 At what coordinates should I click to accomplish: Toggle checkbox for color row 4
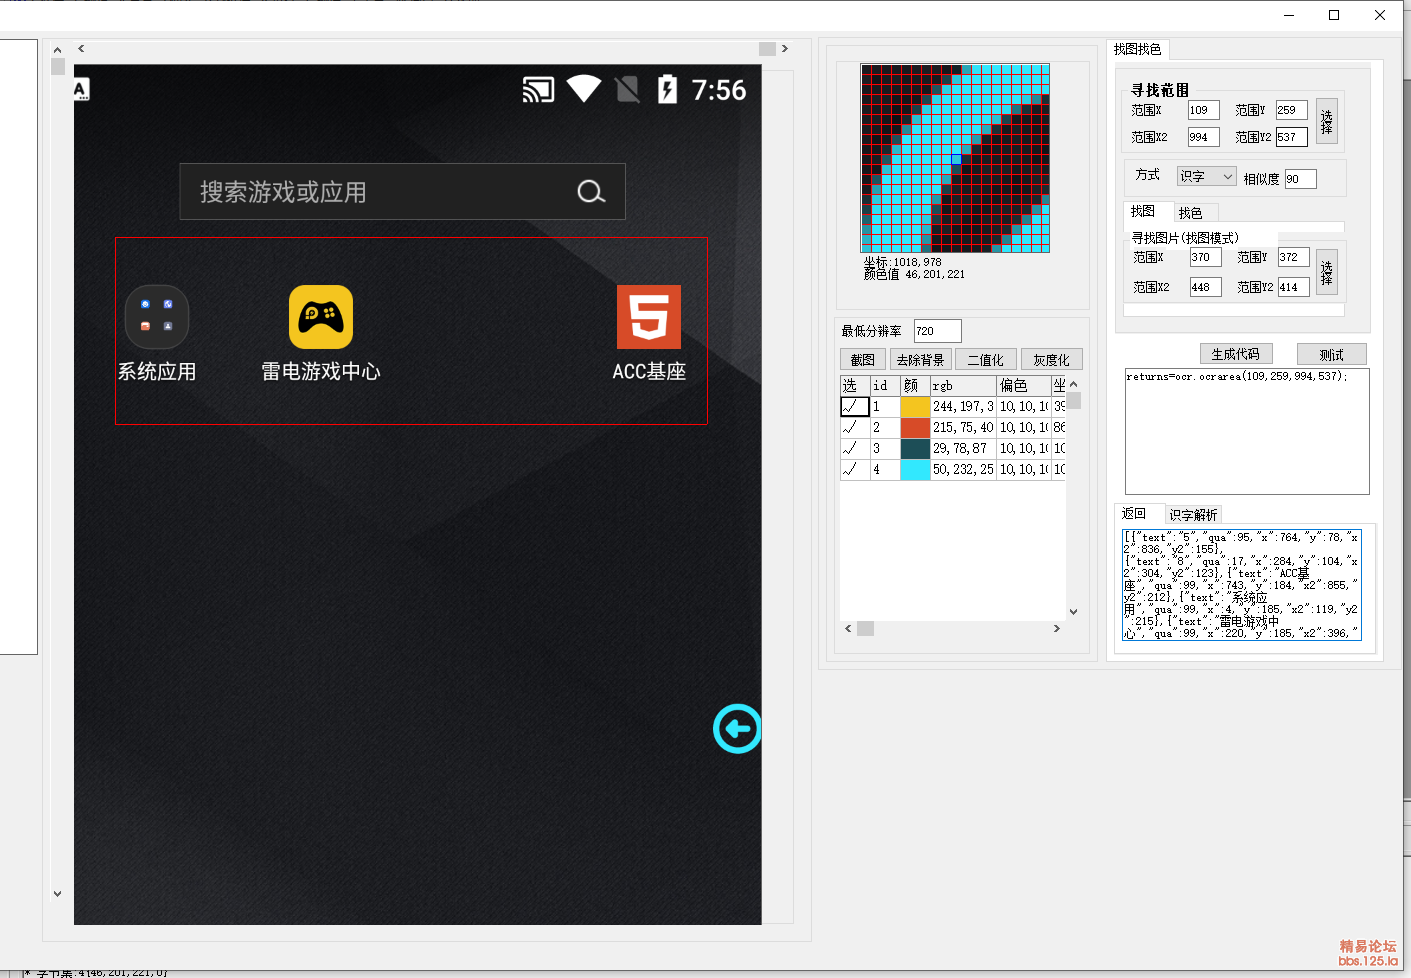[x=854, y=469]
